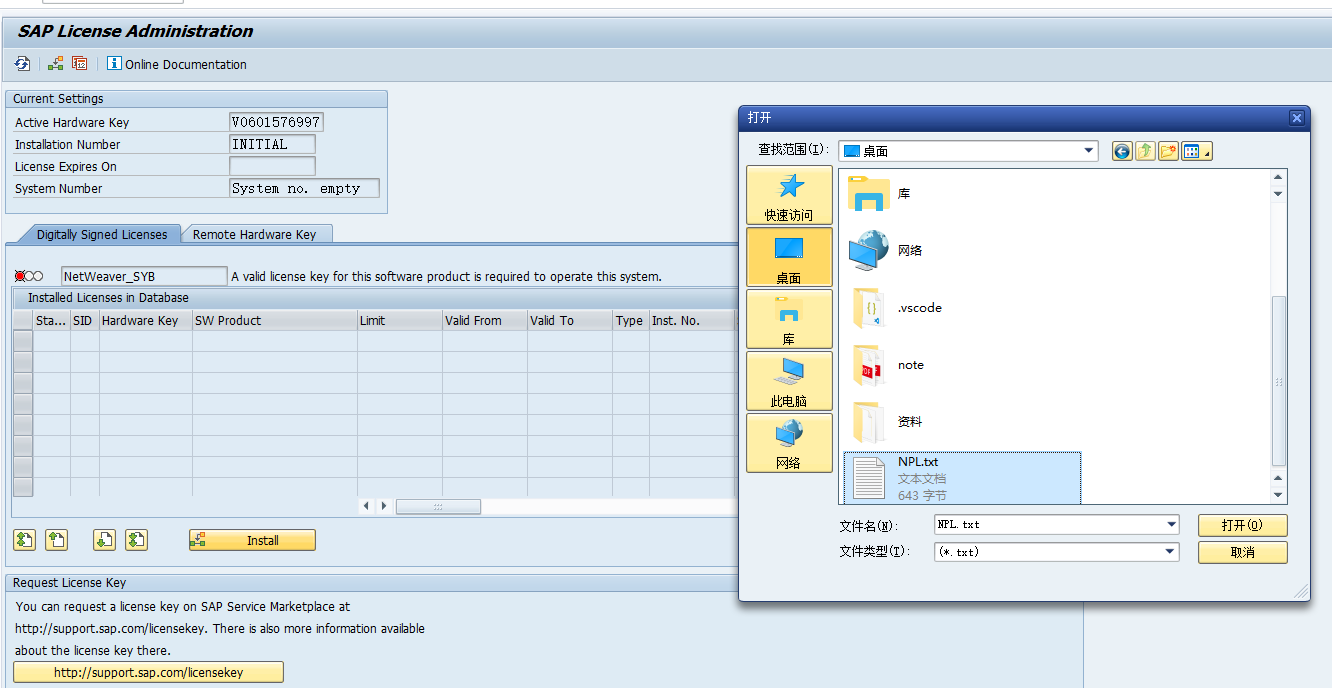The image size is (1332, 688).
Task: Click the up-one-level folder icon
Action: pyautogui.click(x=1145, y=151)
